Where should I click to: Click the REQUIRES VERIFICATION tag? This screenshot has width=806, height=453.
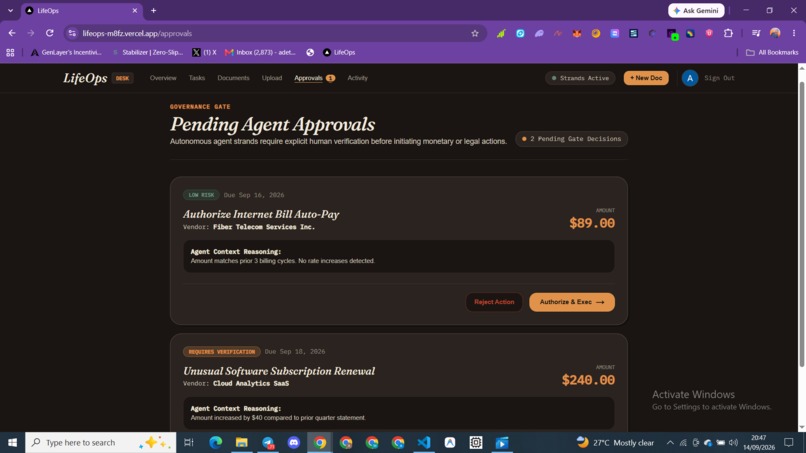pos(222,352)
